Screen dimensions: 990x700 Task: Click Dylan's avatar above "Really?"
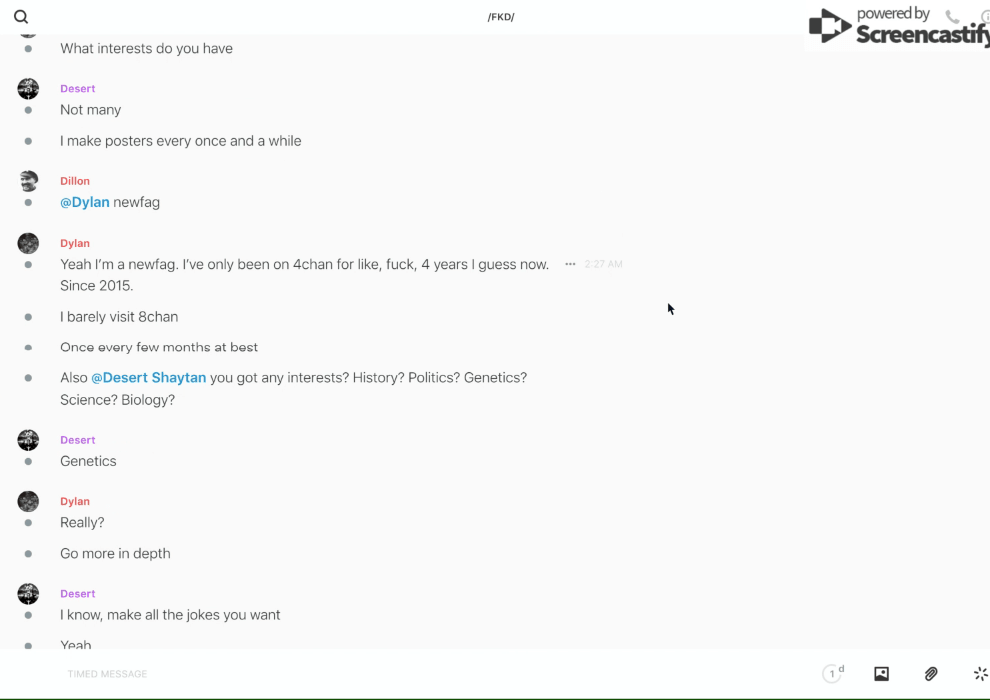click(x=28, y=501)
